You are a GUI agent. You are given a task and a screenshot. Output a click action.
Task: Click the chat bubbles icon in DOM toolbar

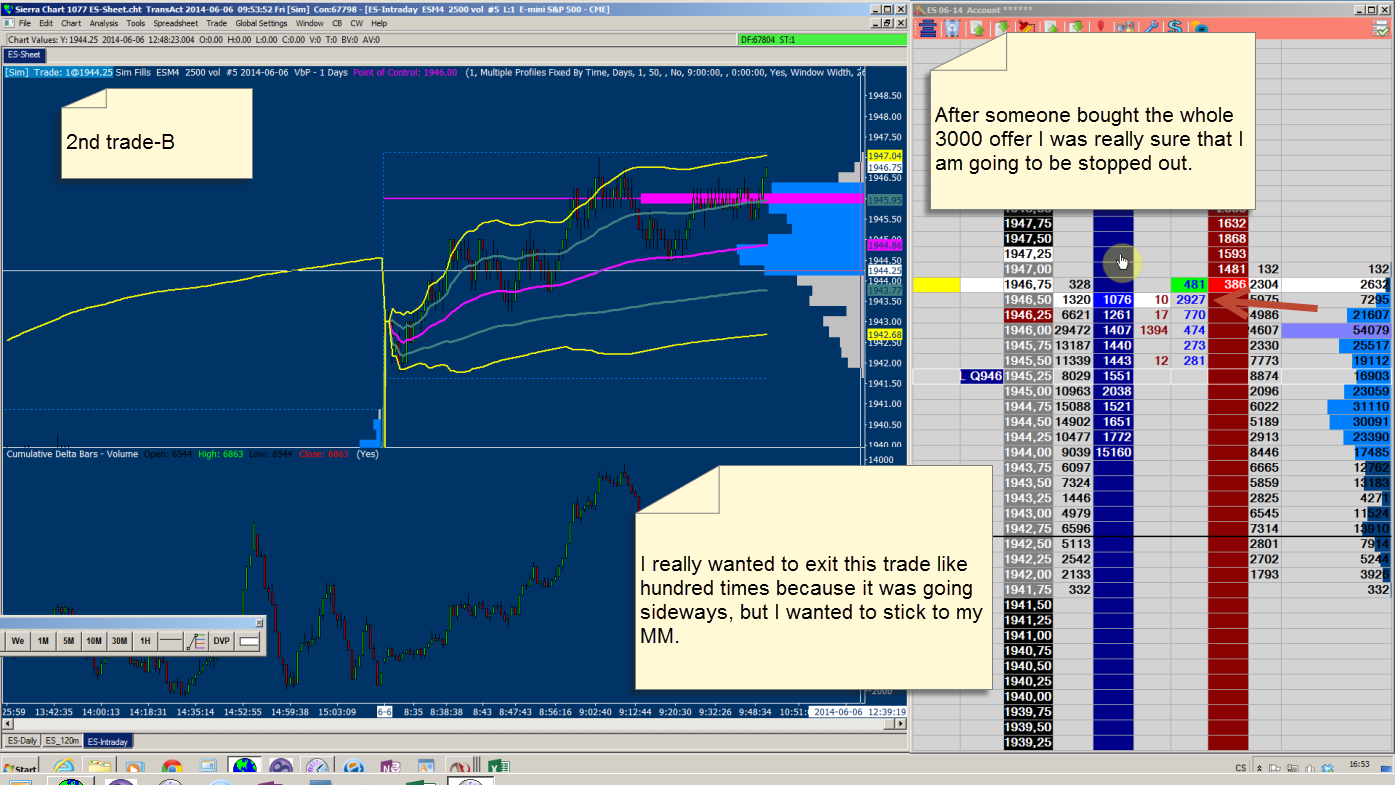coord(1198,28)
